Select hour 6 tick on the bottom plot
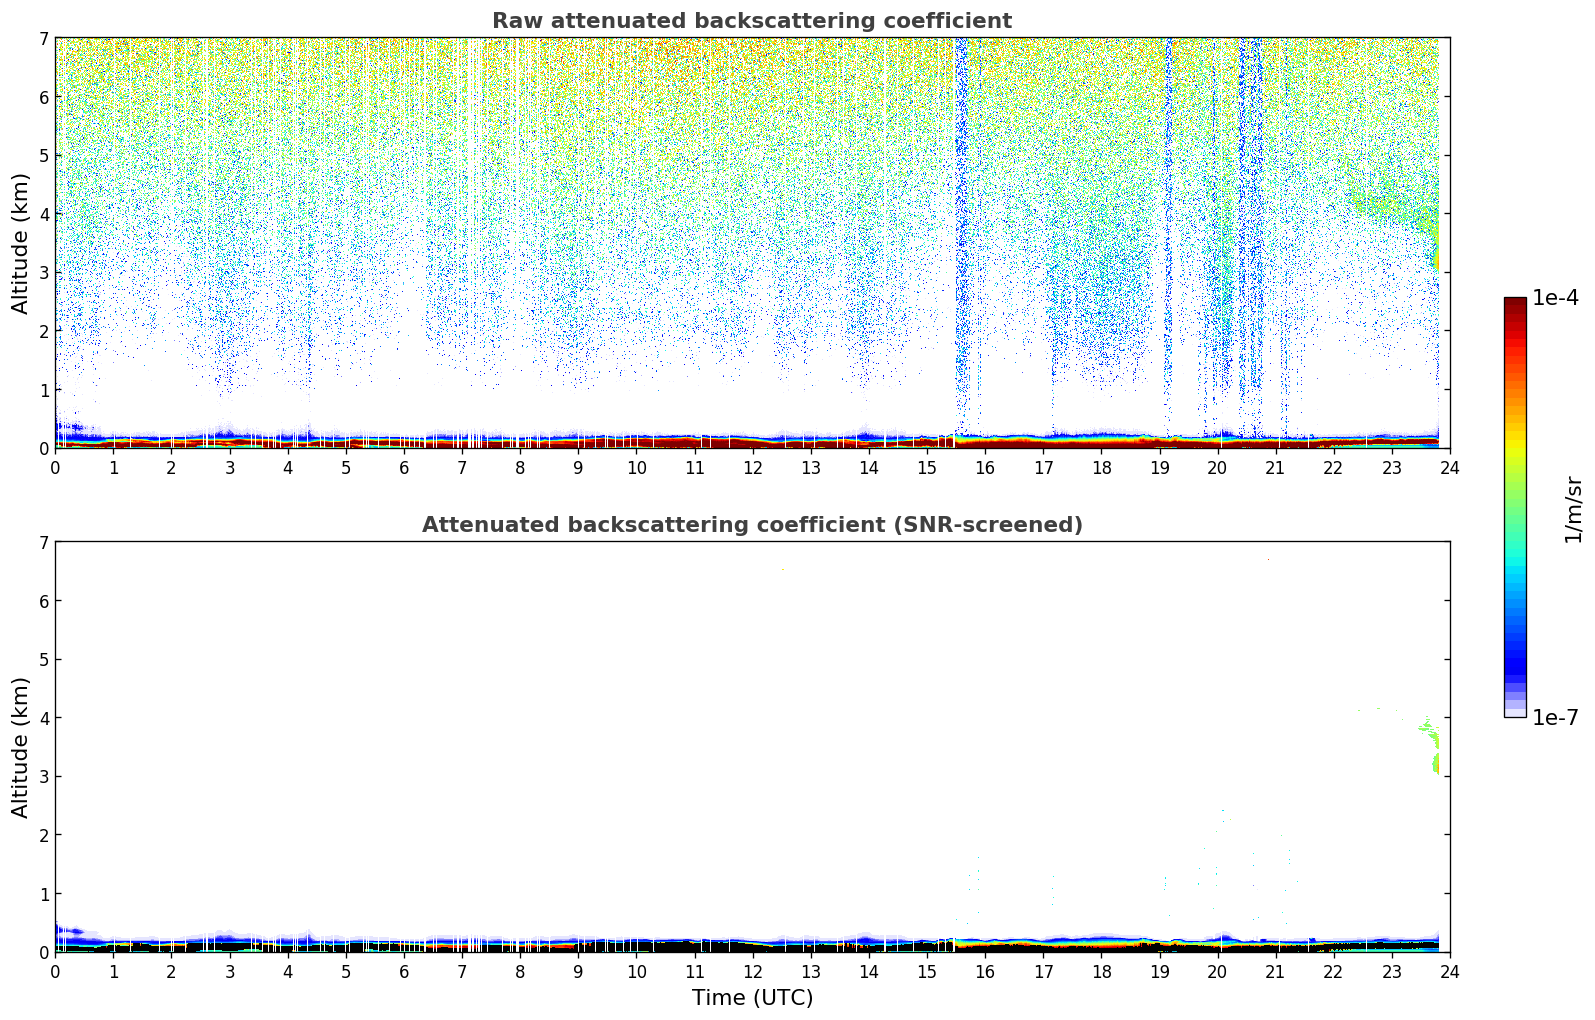The width and height of the screenshot is (1595, 1020). pyautogui.click(x=404, y=971)
